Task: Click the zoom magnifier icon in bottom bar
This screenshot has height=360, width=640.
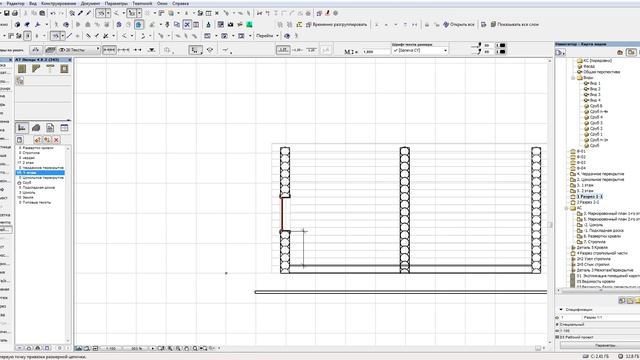Action: pyautogui.click(x=195, y=348)
